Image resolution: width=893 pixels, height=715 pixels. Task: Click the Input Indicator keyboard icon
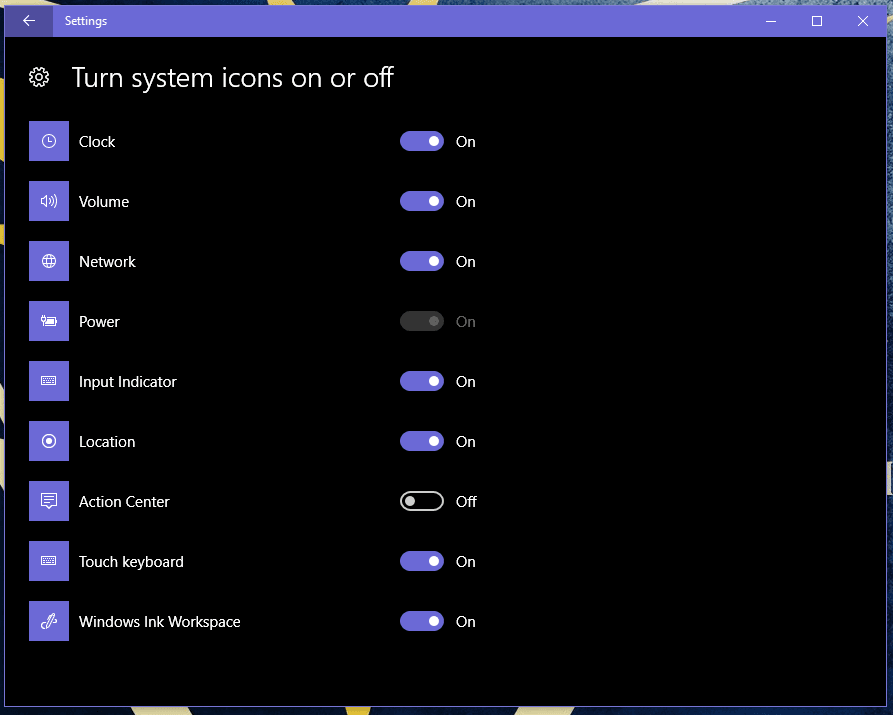pyautogui.click(x=49, y=381)
